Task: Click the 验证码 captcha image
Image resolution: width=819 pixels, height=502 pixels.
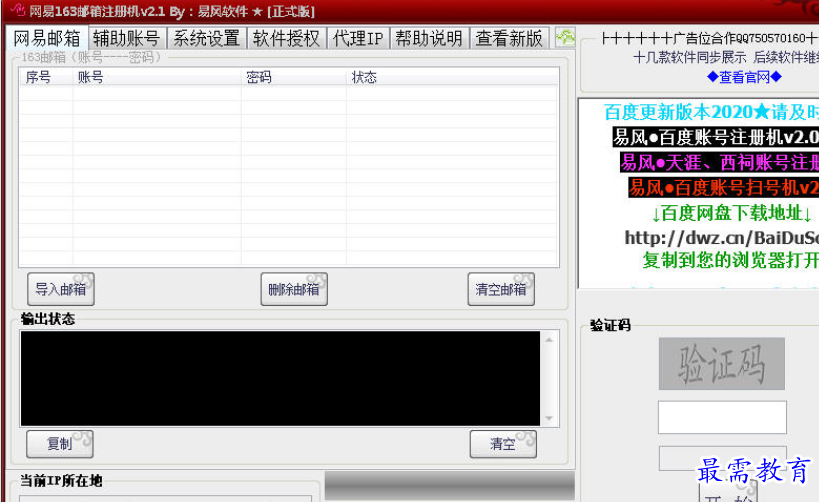Action: point(721,364)
